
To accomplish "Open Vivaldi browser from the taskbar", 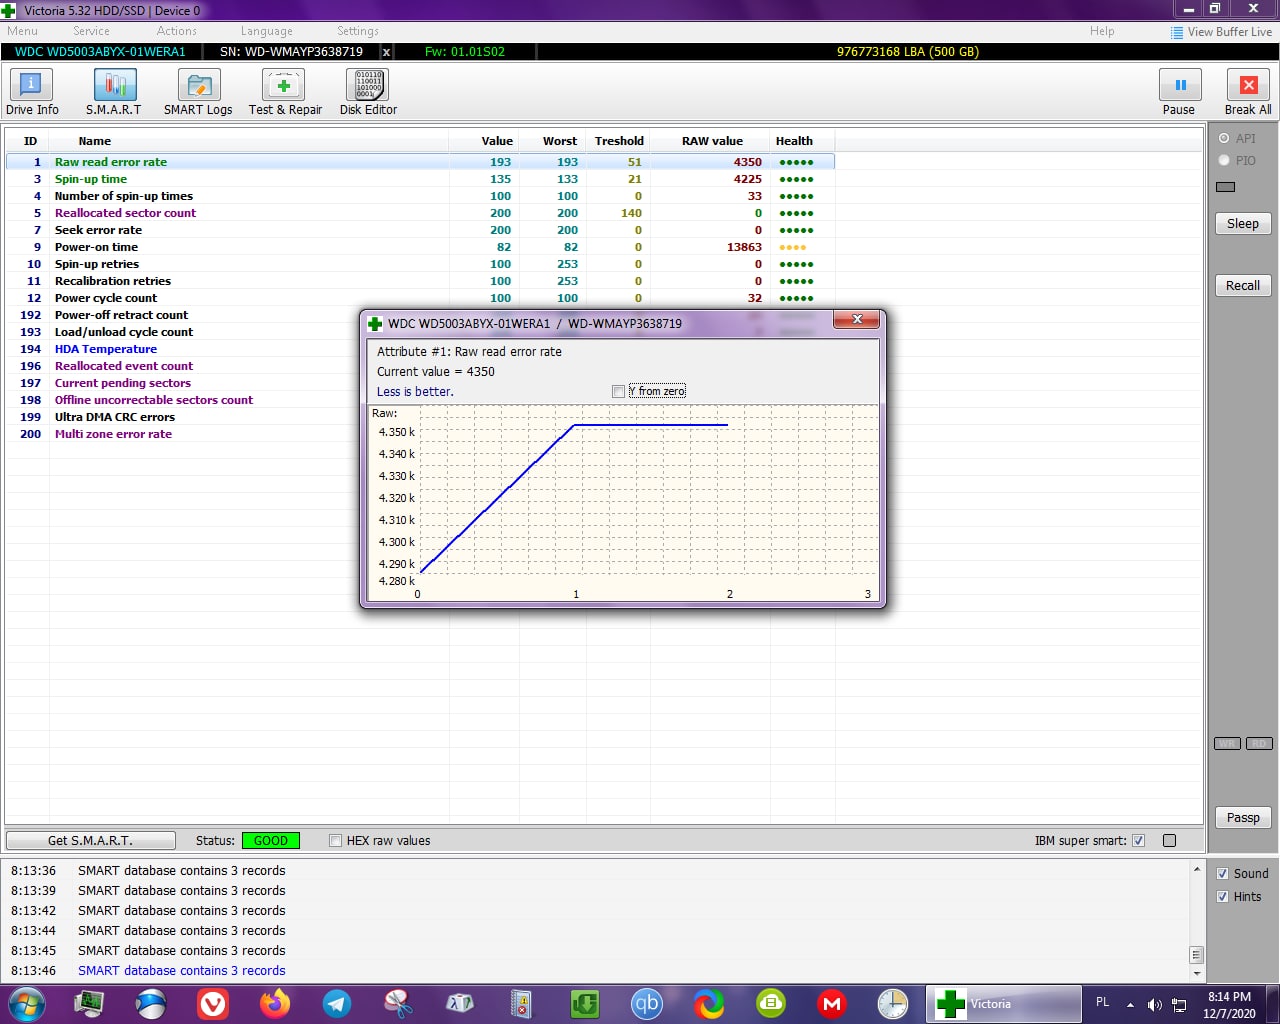I will pyautogui.click(x=213, y=1003).
